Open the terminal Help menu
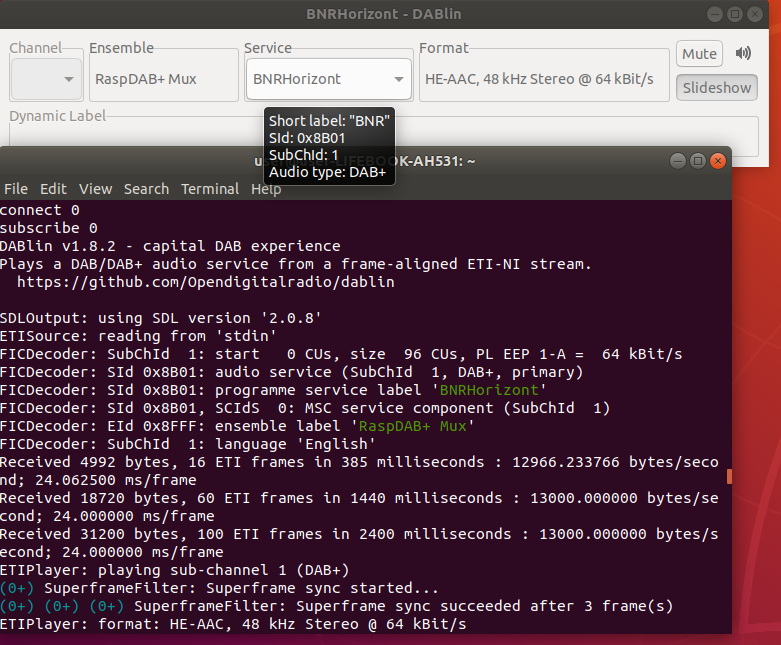781x645 pixels. pyautogui.click(x=266, y=189)
